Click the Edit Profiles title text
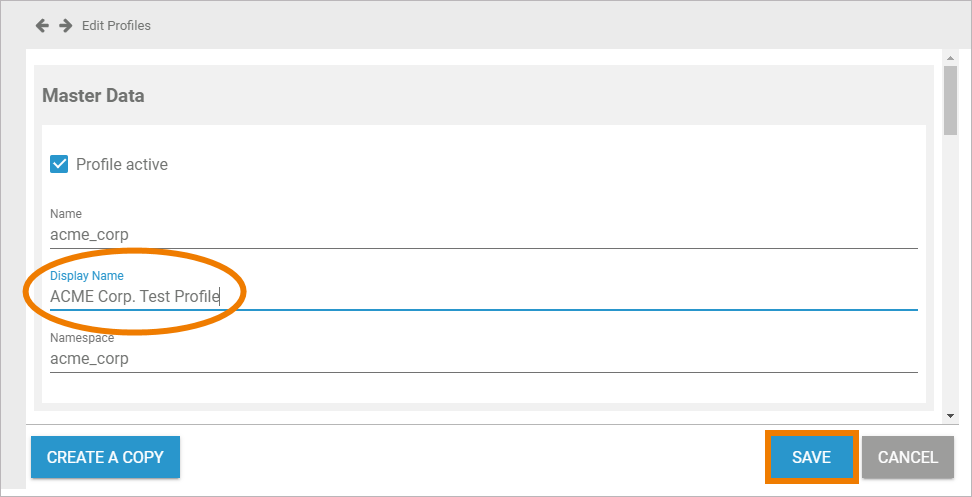 [x=116, y=25]
